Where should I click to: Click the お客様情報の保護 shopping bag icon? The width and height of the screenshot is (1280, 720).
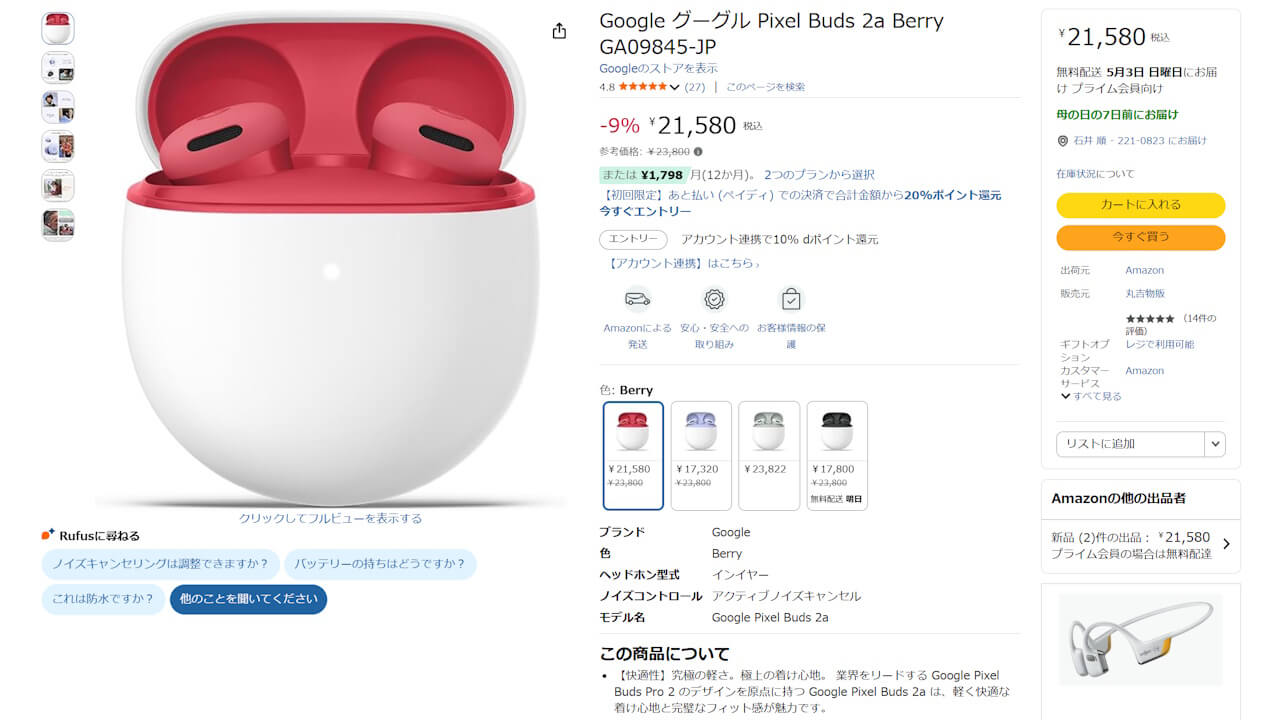click(790, 298)
